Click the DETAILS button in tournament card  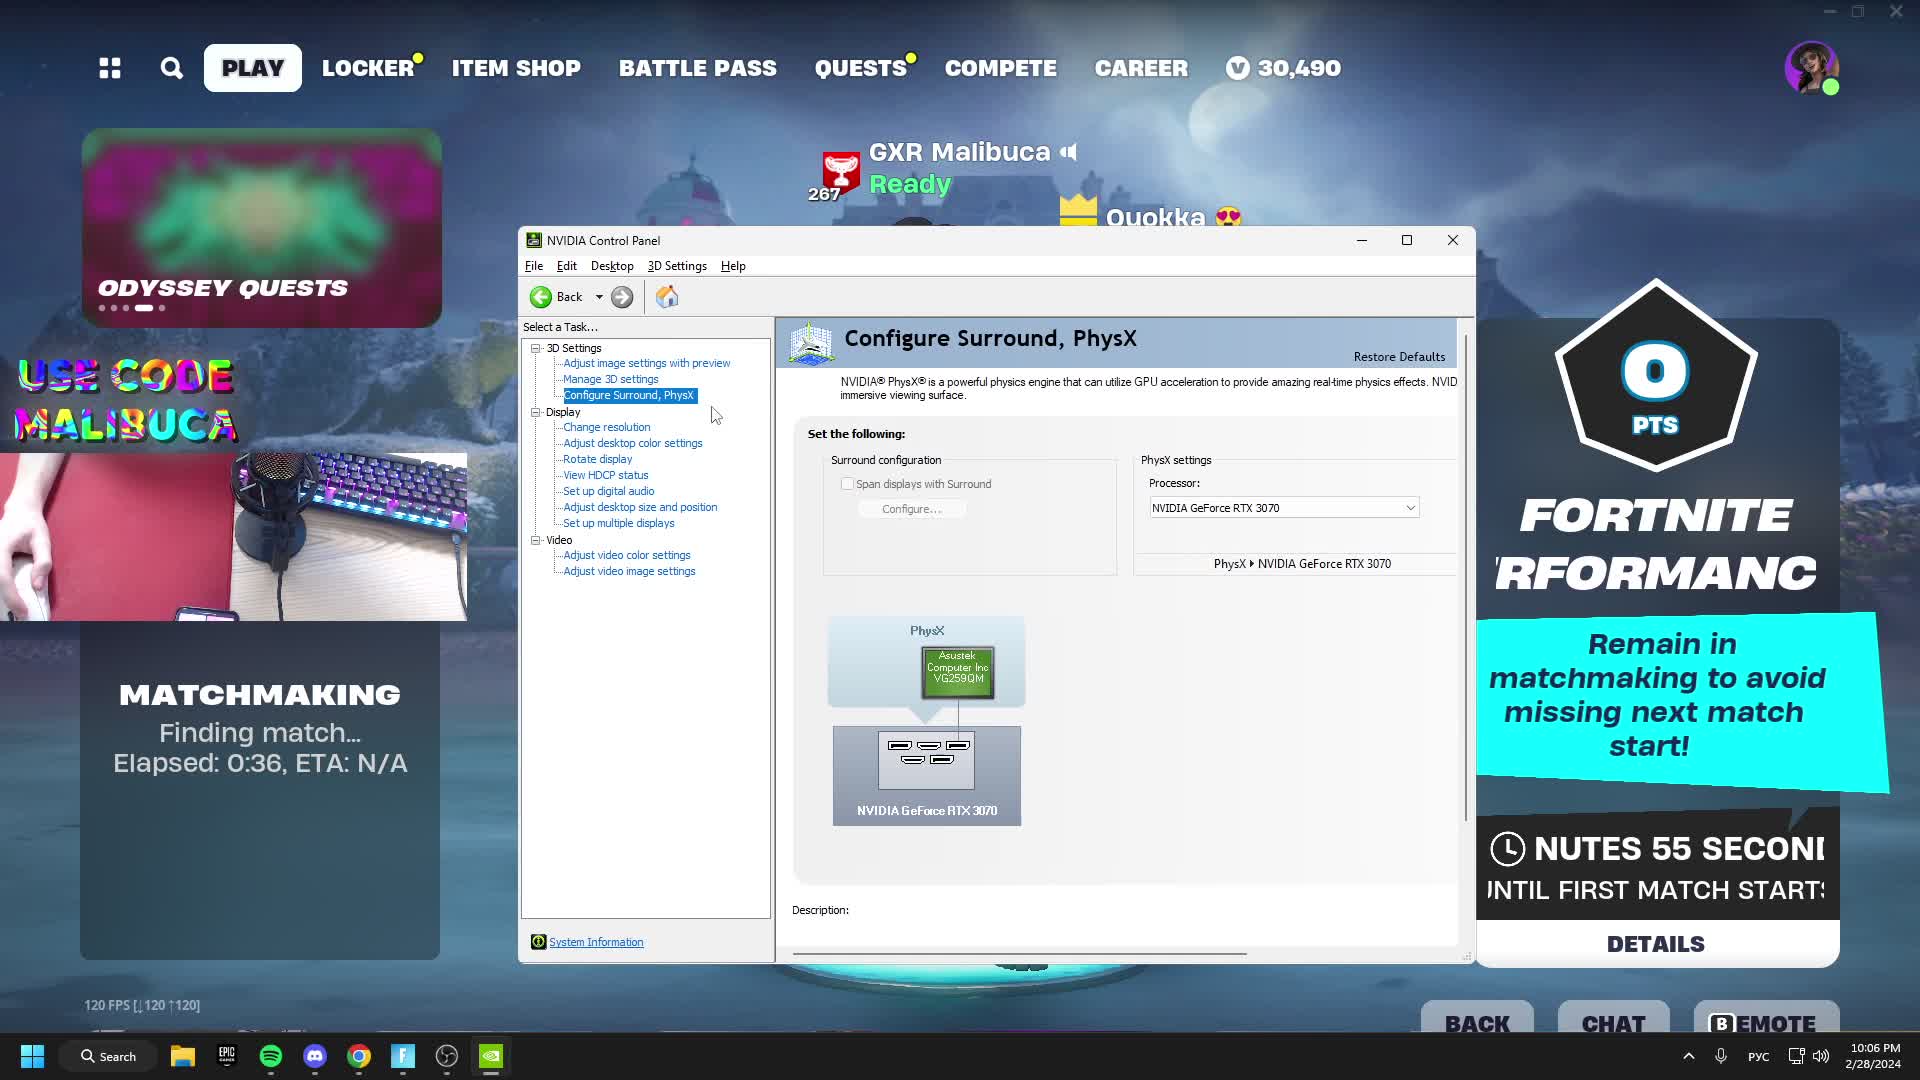tap(1656, 944)
